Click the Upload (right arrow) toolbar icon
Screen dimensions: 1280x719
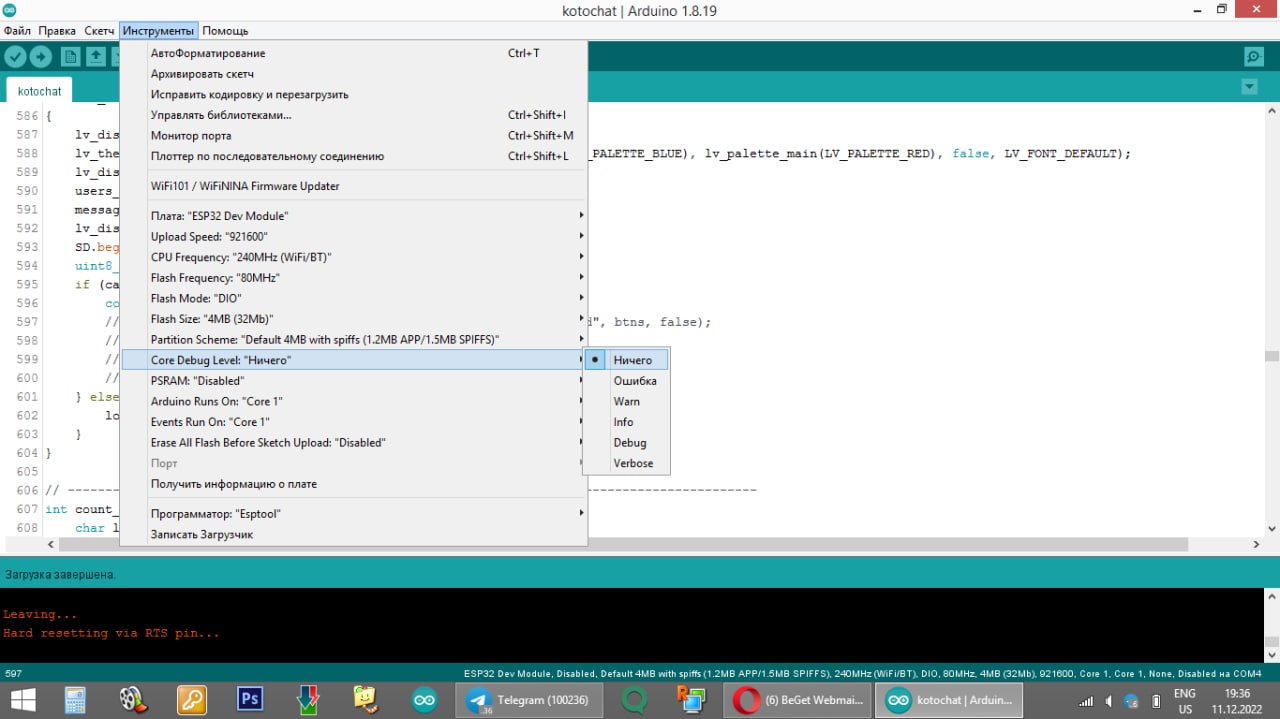[x=41, y=57]
